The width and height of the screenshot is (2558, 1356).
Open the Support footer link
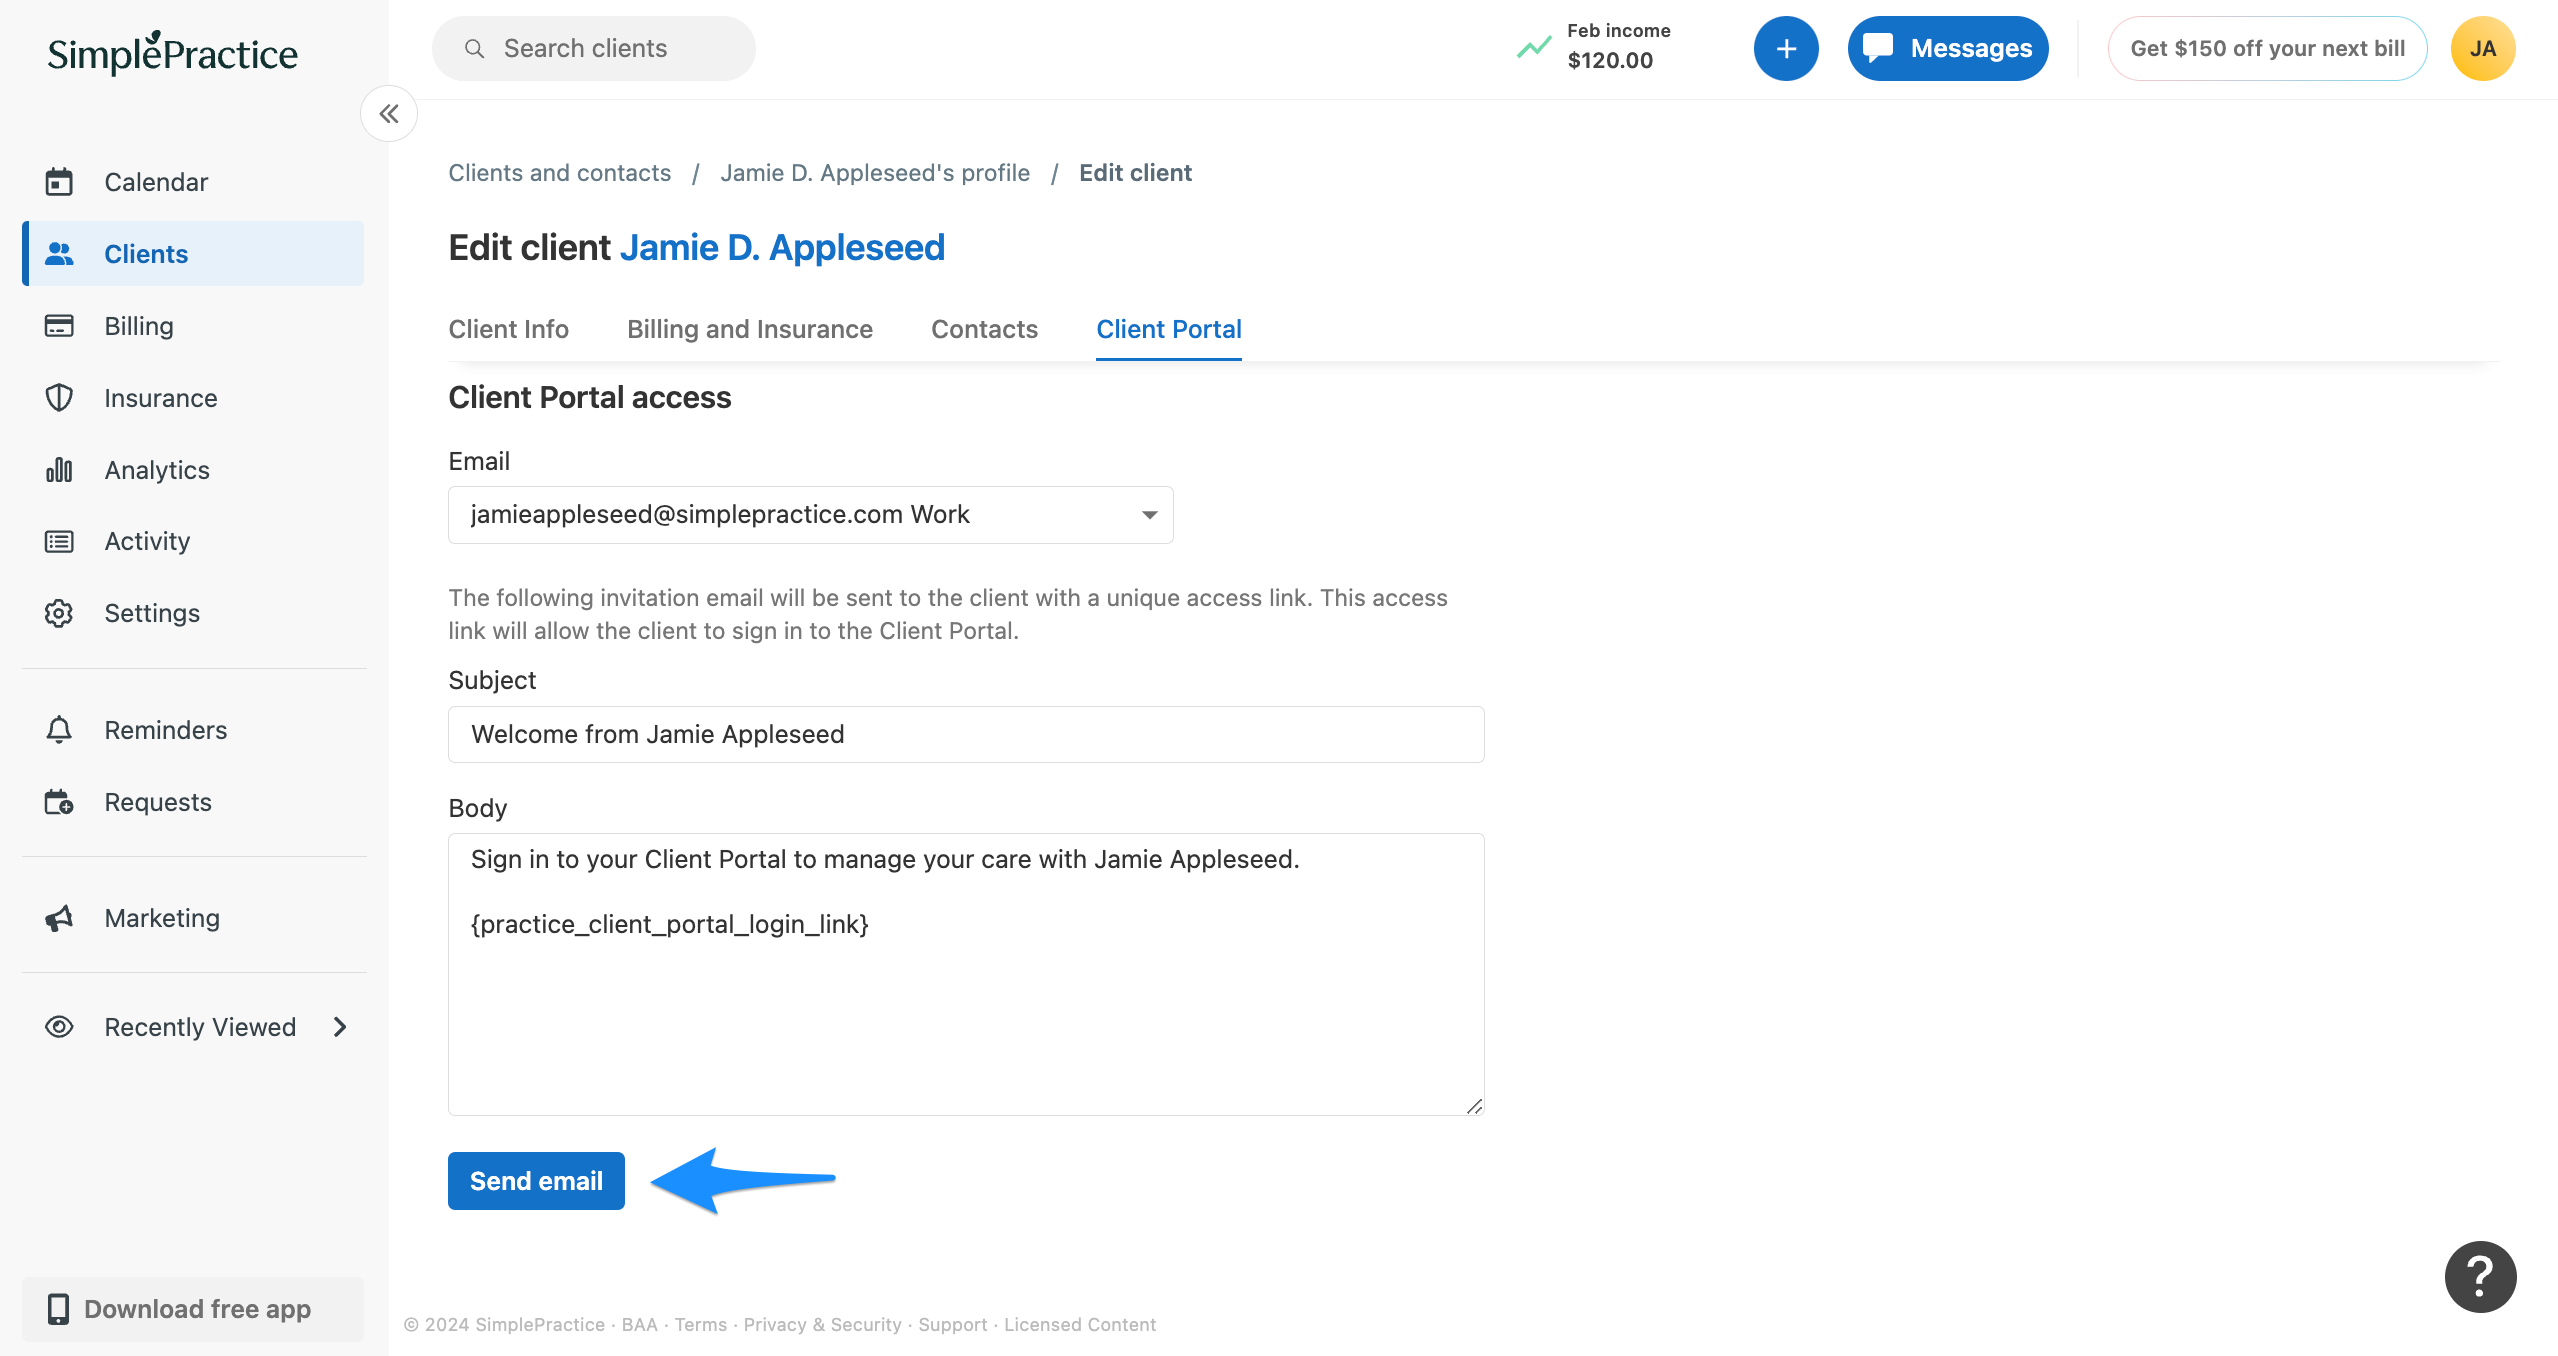[x=953, y=1325]
